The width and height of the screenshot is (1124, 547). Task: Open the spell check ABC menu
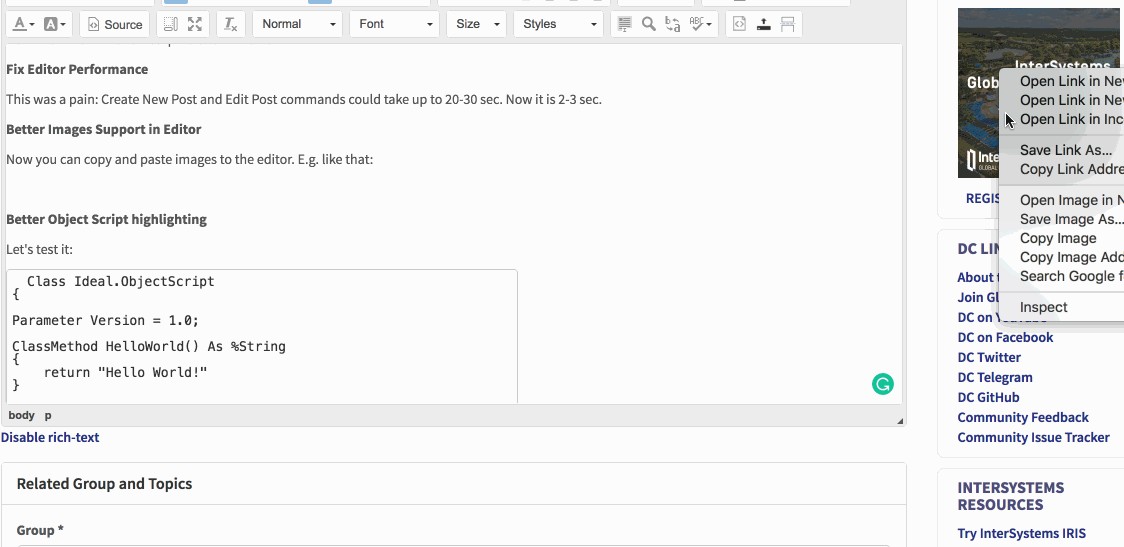click(702, 24)
